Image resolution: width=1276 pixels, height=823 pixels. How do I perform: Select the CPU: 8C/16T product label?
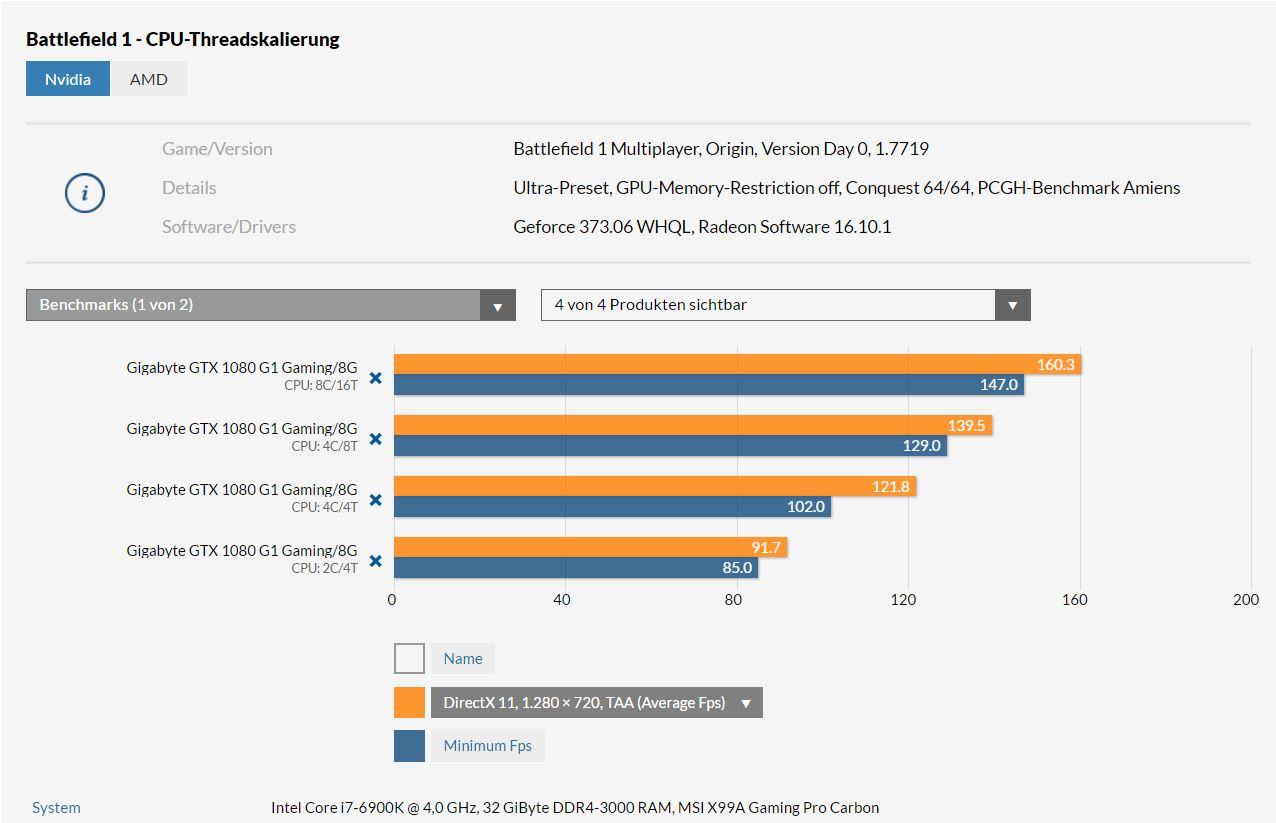[320, 385]
